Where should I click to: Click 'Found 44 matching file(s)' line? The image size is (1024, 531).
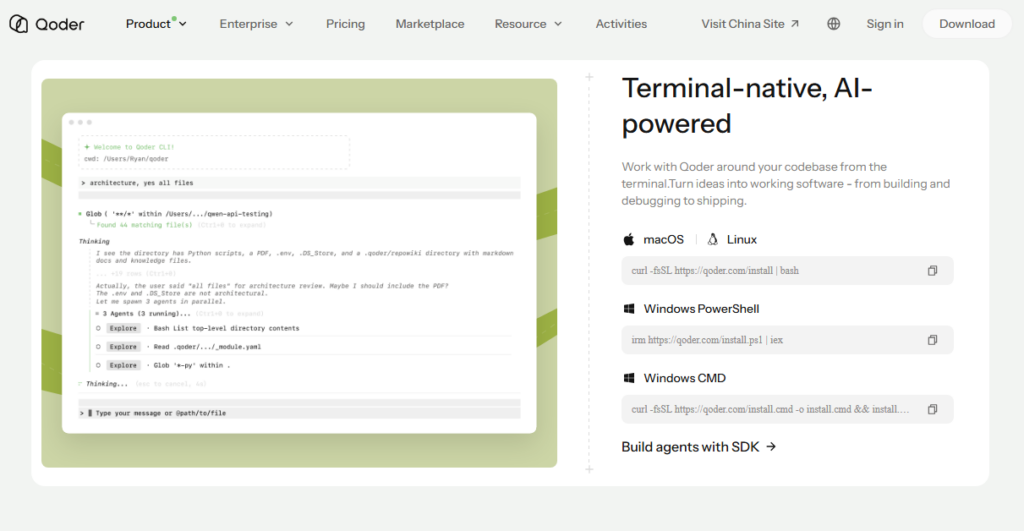[x=144, y=225]
